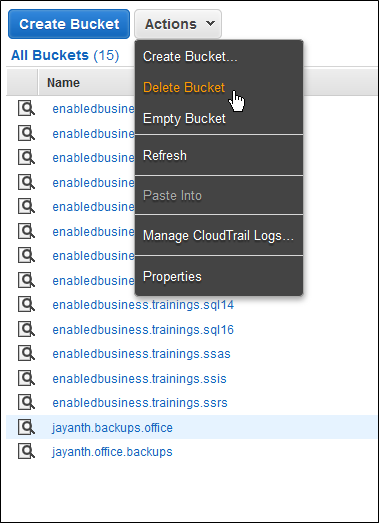379x523 pixels.
Task: Choose Delete Bucket from Actions menu
Action: point(184,87)
